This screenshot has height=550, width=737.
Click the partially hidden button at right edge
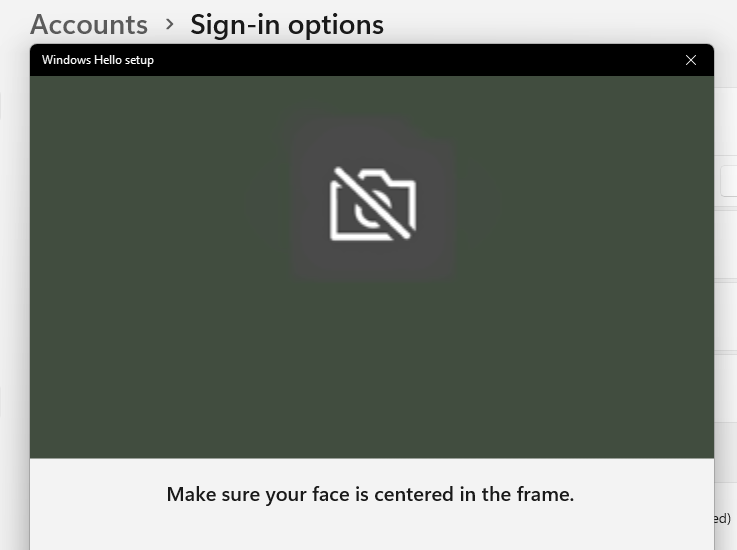click(729, 181)
